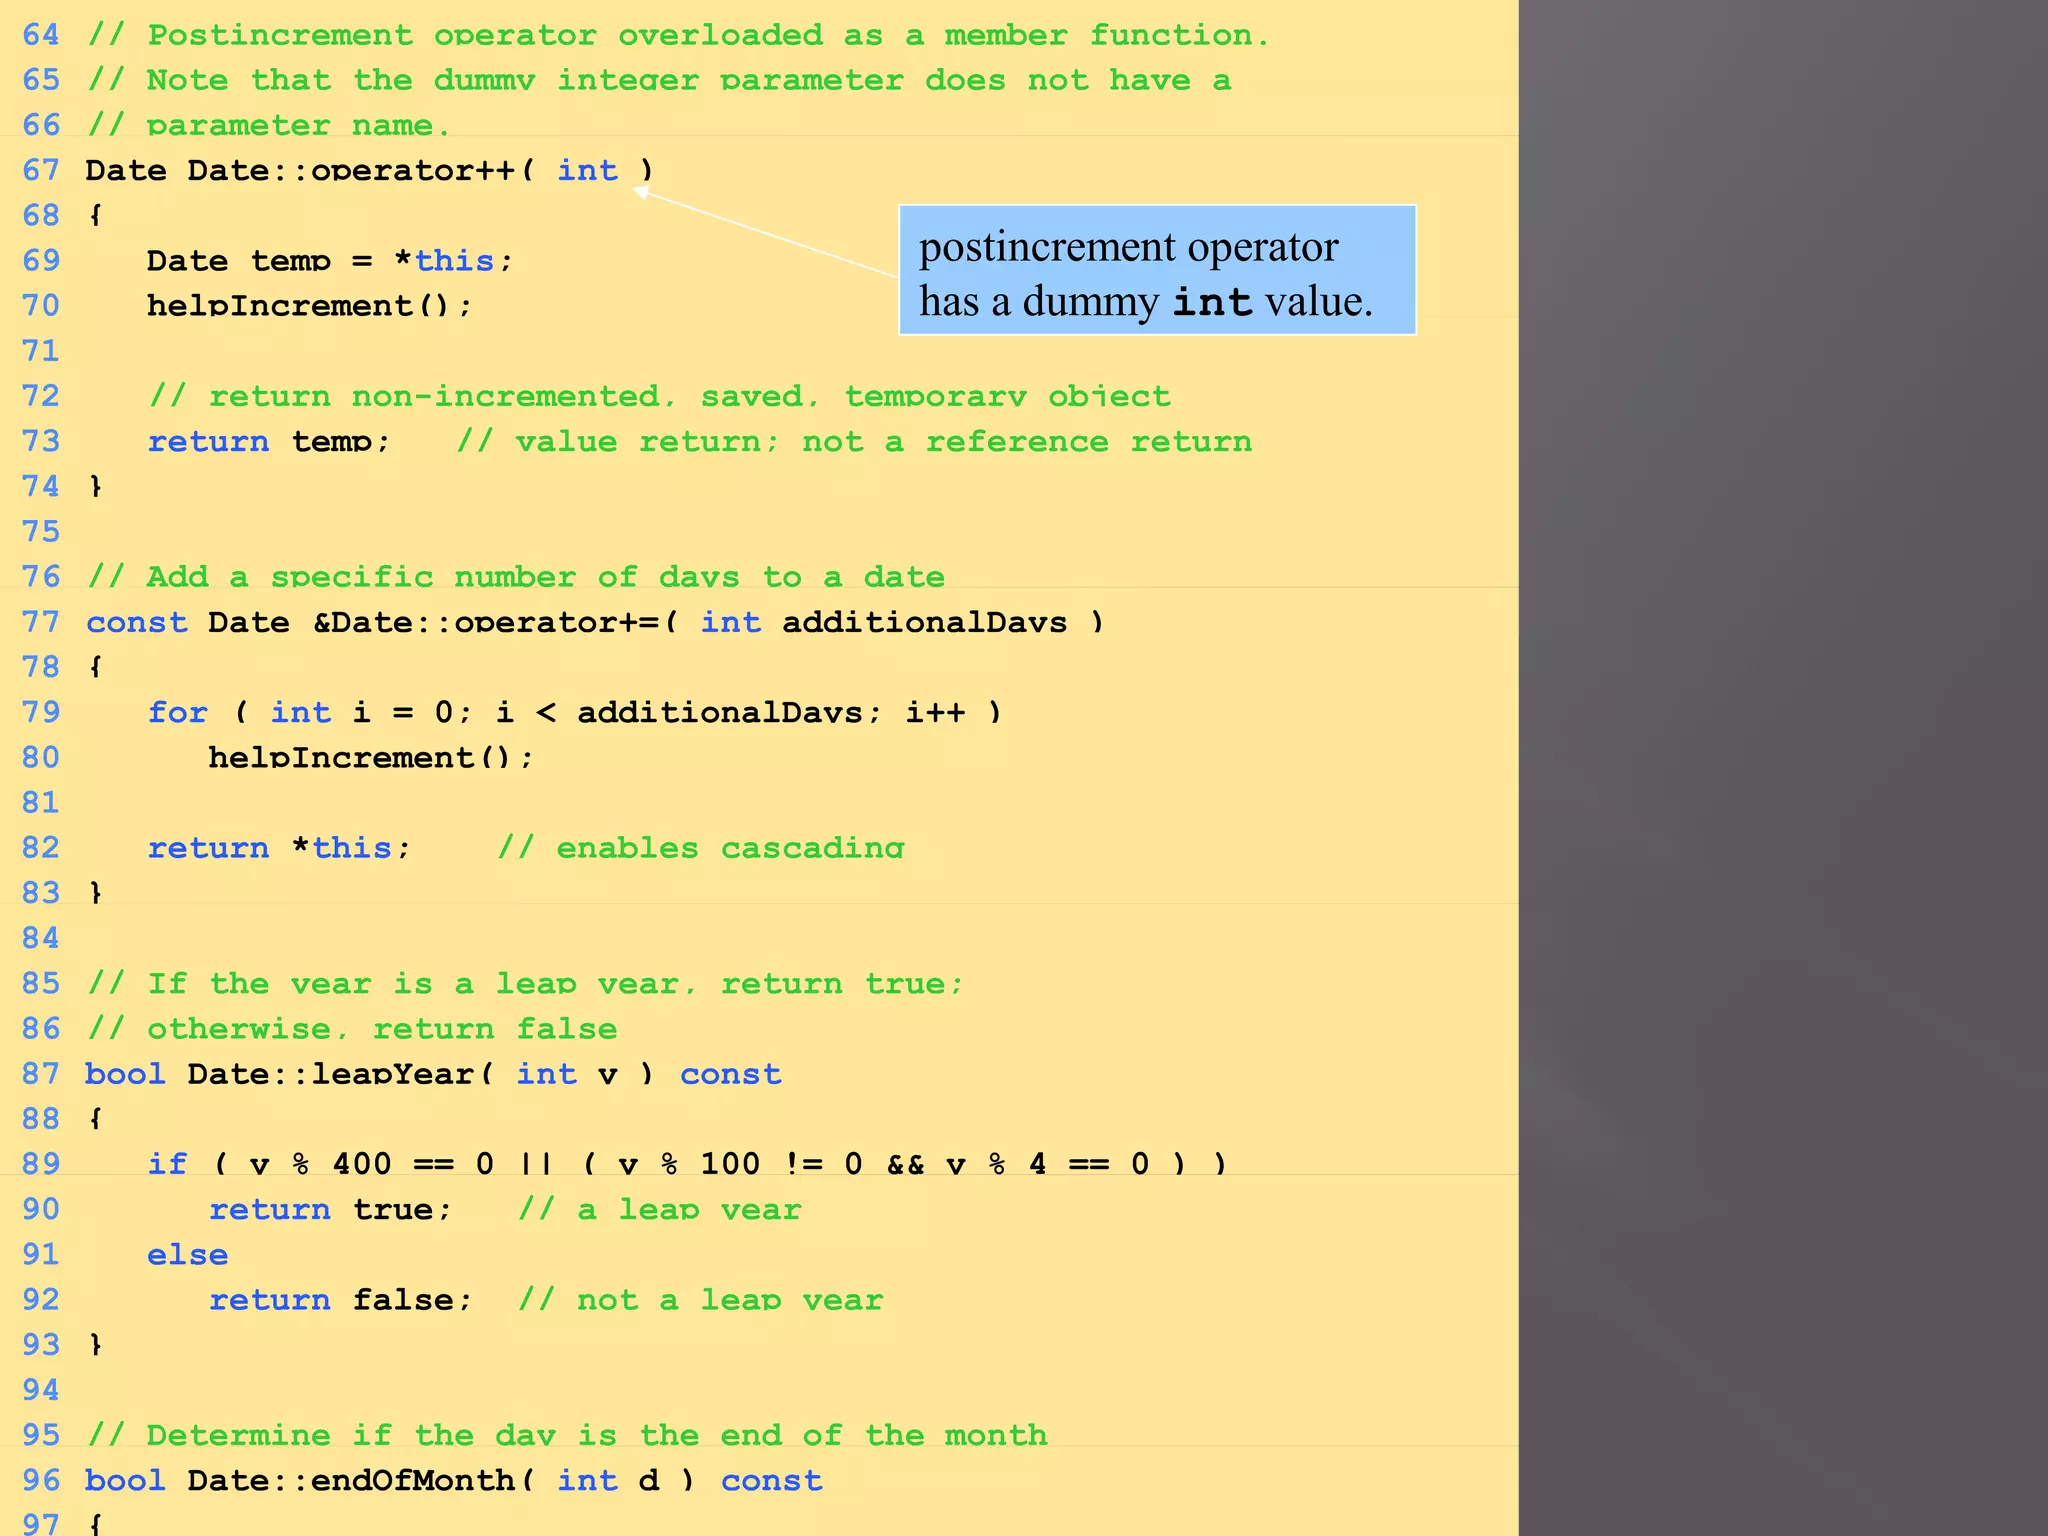
Task: Click comment '// a leap year'
Action: (x=659, y=1209)
